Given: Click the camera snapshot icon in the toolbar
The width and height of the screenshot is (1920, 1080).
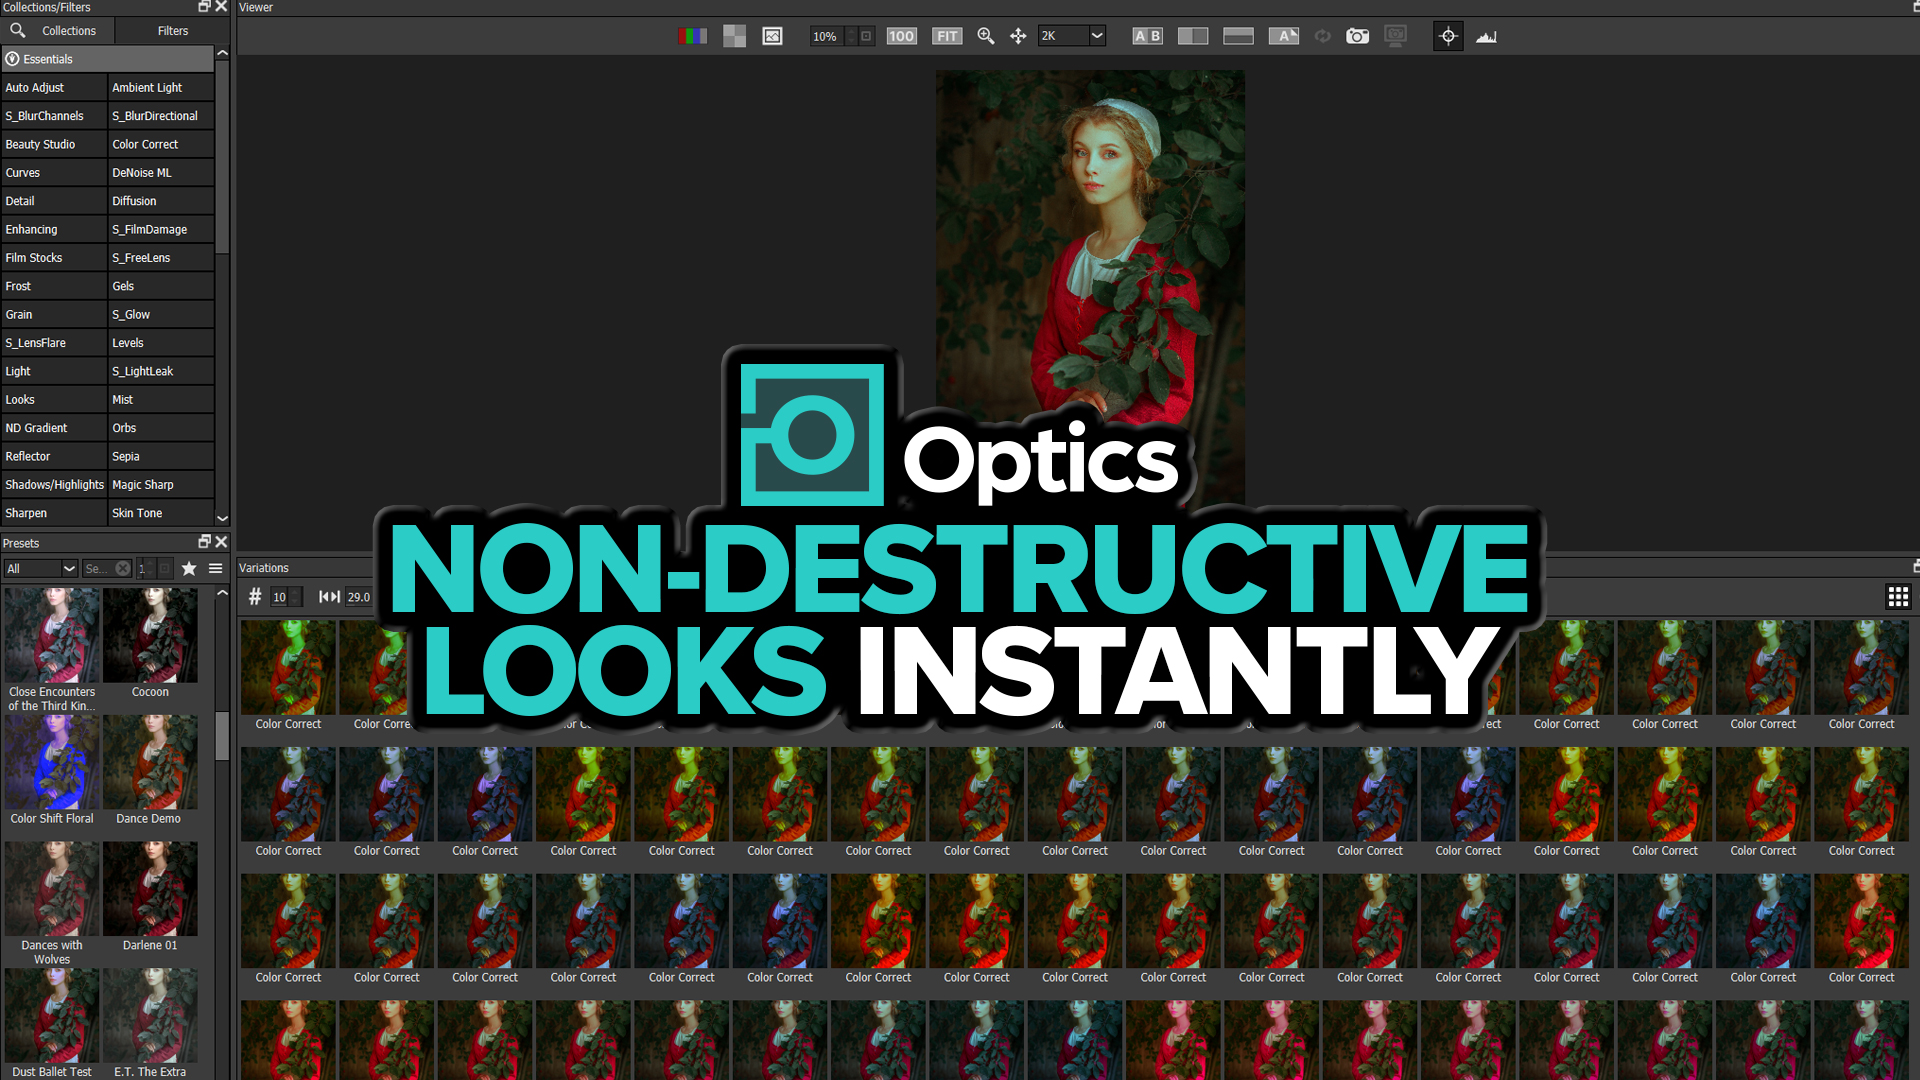Looking at the screenshot, I should (x=1357, y=36).
